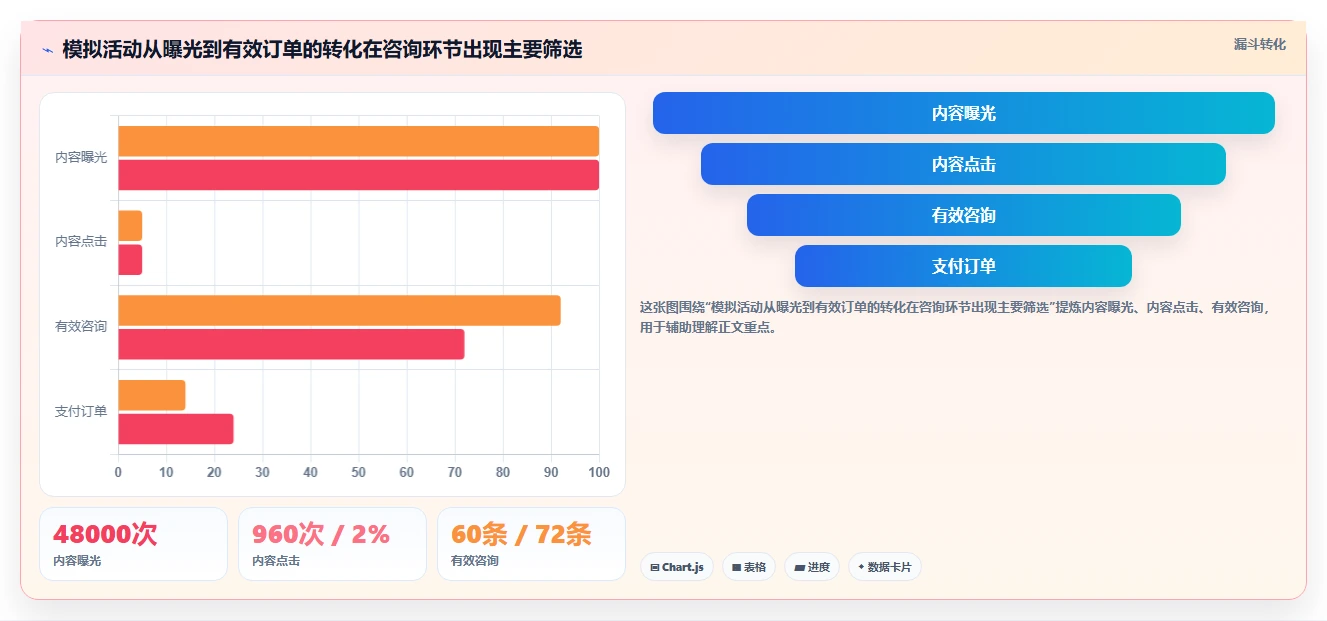Select the 支付订单 funnel stage bar
Viewport: 1327px width, 621px height.
(x=963, y=266)
